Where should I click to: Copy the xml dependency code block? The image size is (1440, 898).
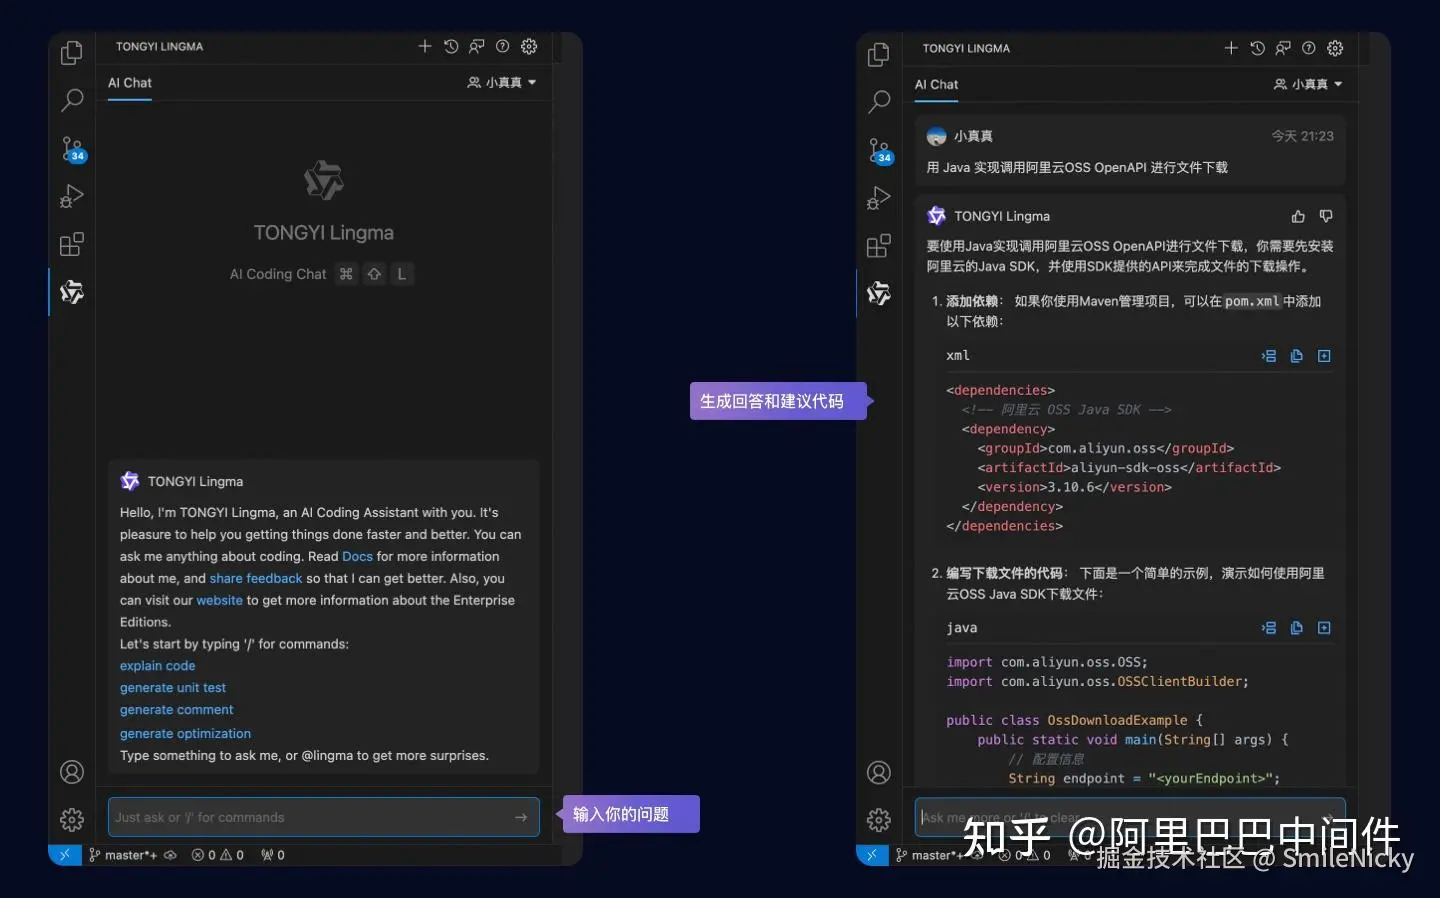click(1296, 355)
